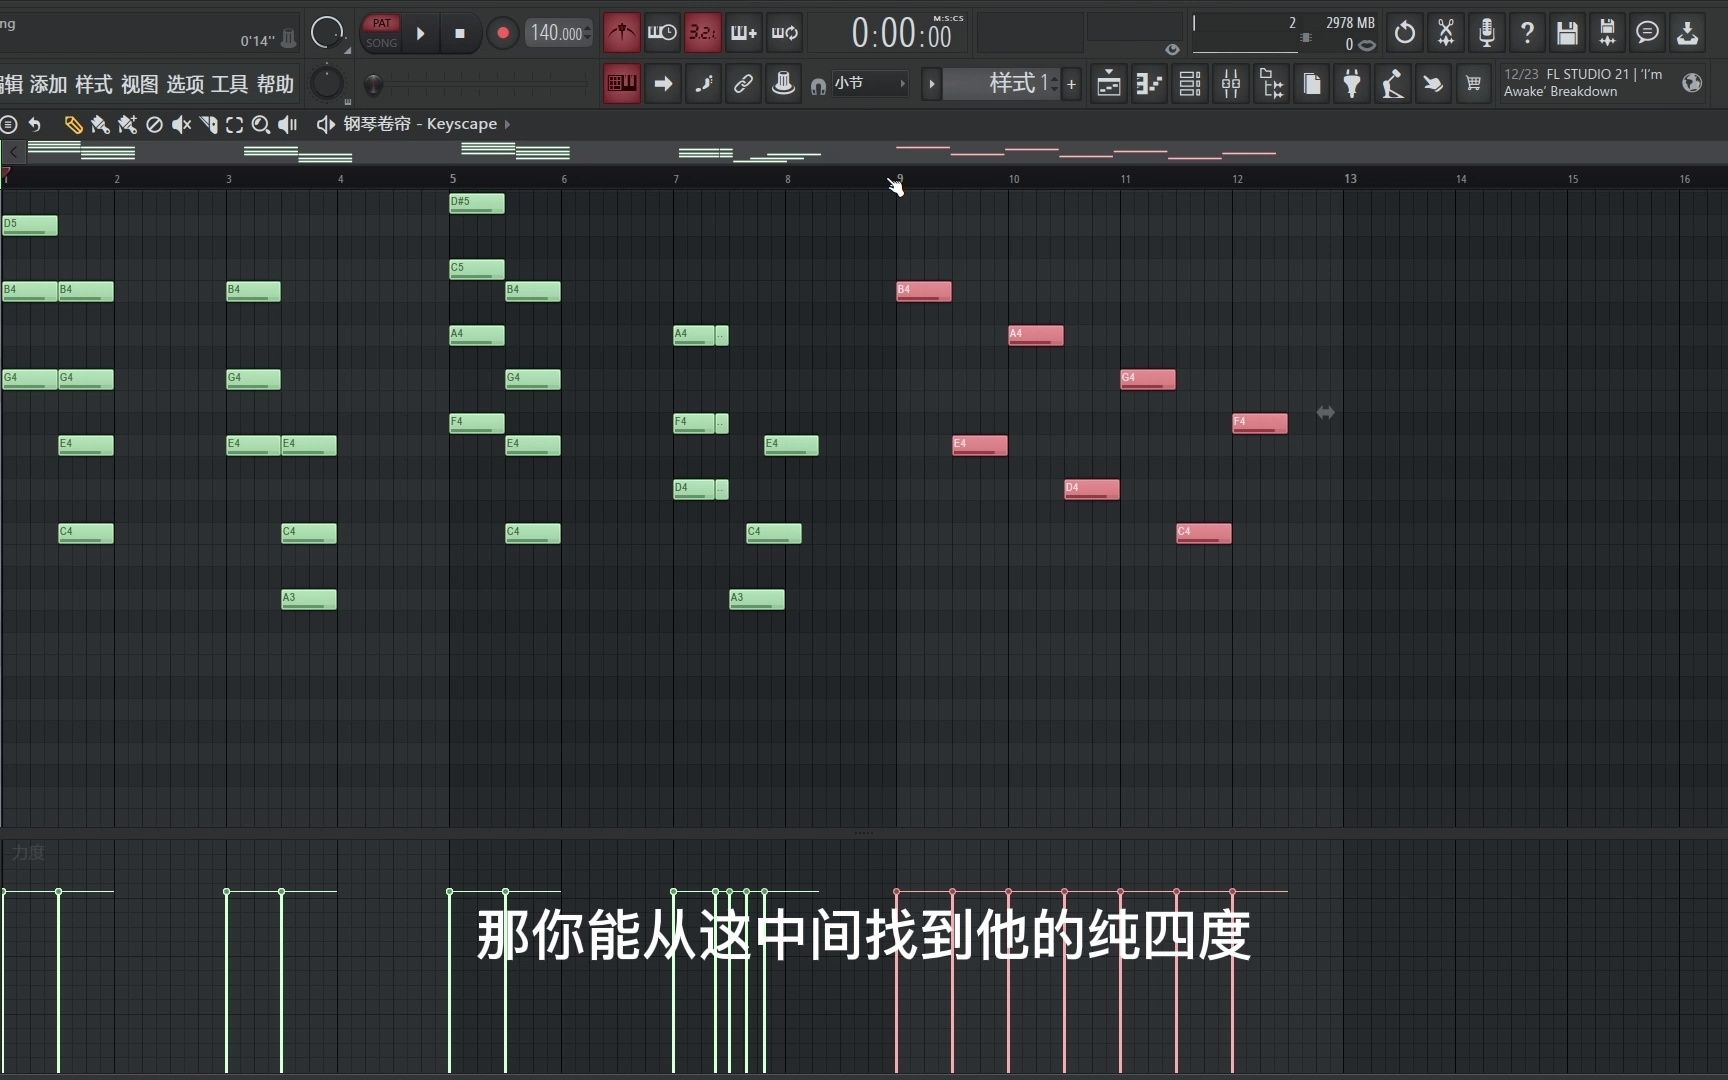This screenshot has height=1080, width=1728.
Task: Open the Piano roll window icon
Action: coord(1150,84)
